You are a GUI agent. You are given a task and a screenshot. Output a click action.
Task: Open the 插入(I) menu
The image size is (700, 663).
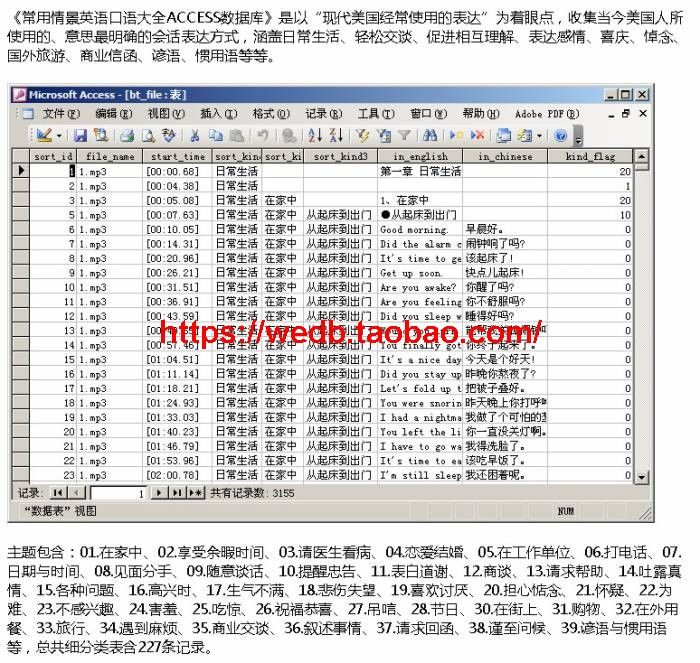coord(218,114)
